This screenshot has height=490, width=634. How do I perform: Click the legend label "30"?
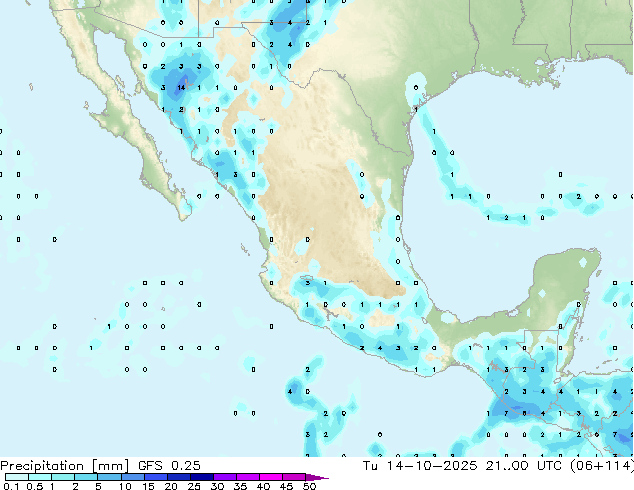[217, 486]
